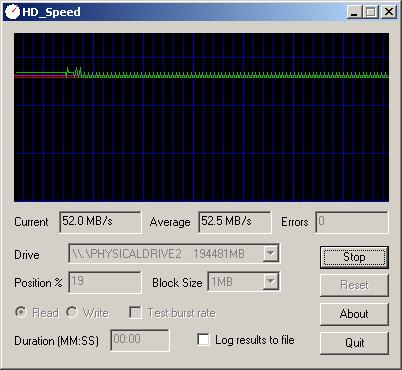This screenshot has height=370, width=402.
Task: Quit the HD_Speed application
Action: pos(354,343)
